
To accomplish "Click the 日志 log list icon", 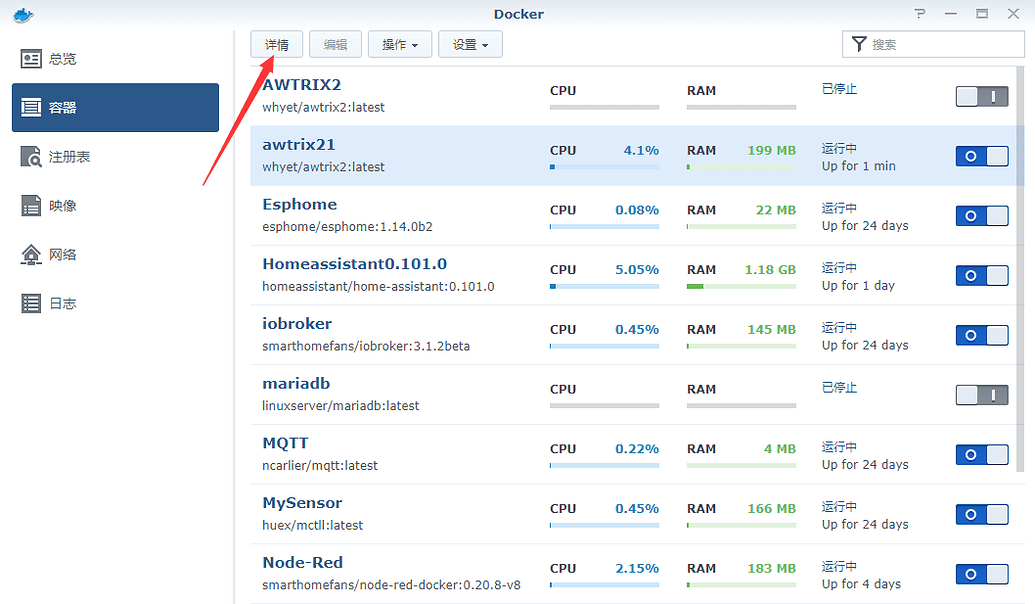I will (x=32, y=303).
